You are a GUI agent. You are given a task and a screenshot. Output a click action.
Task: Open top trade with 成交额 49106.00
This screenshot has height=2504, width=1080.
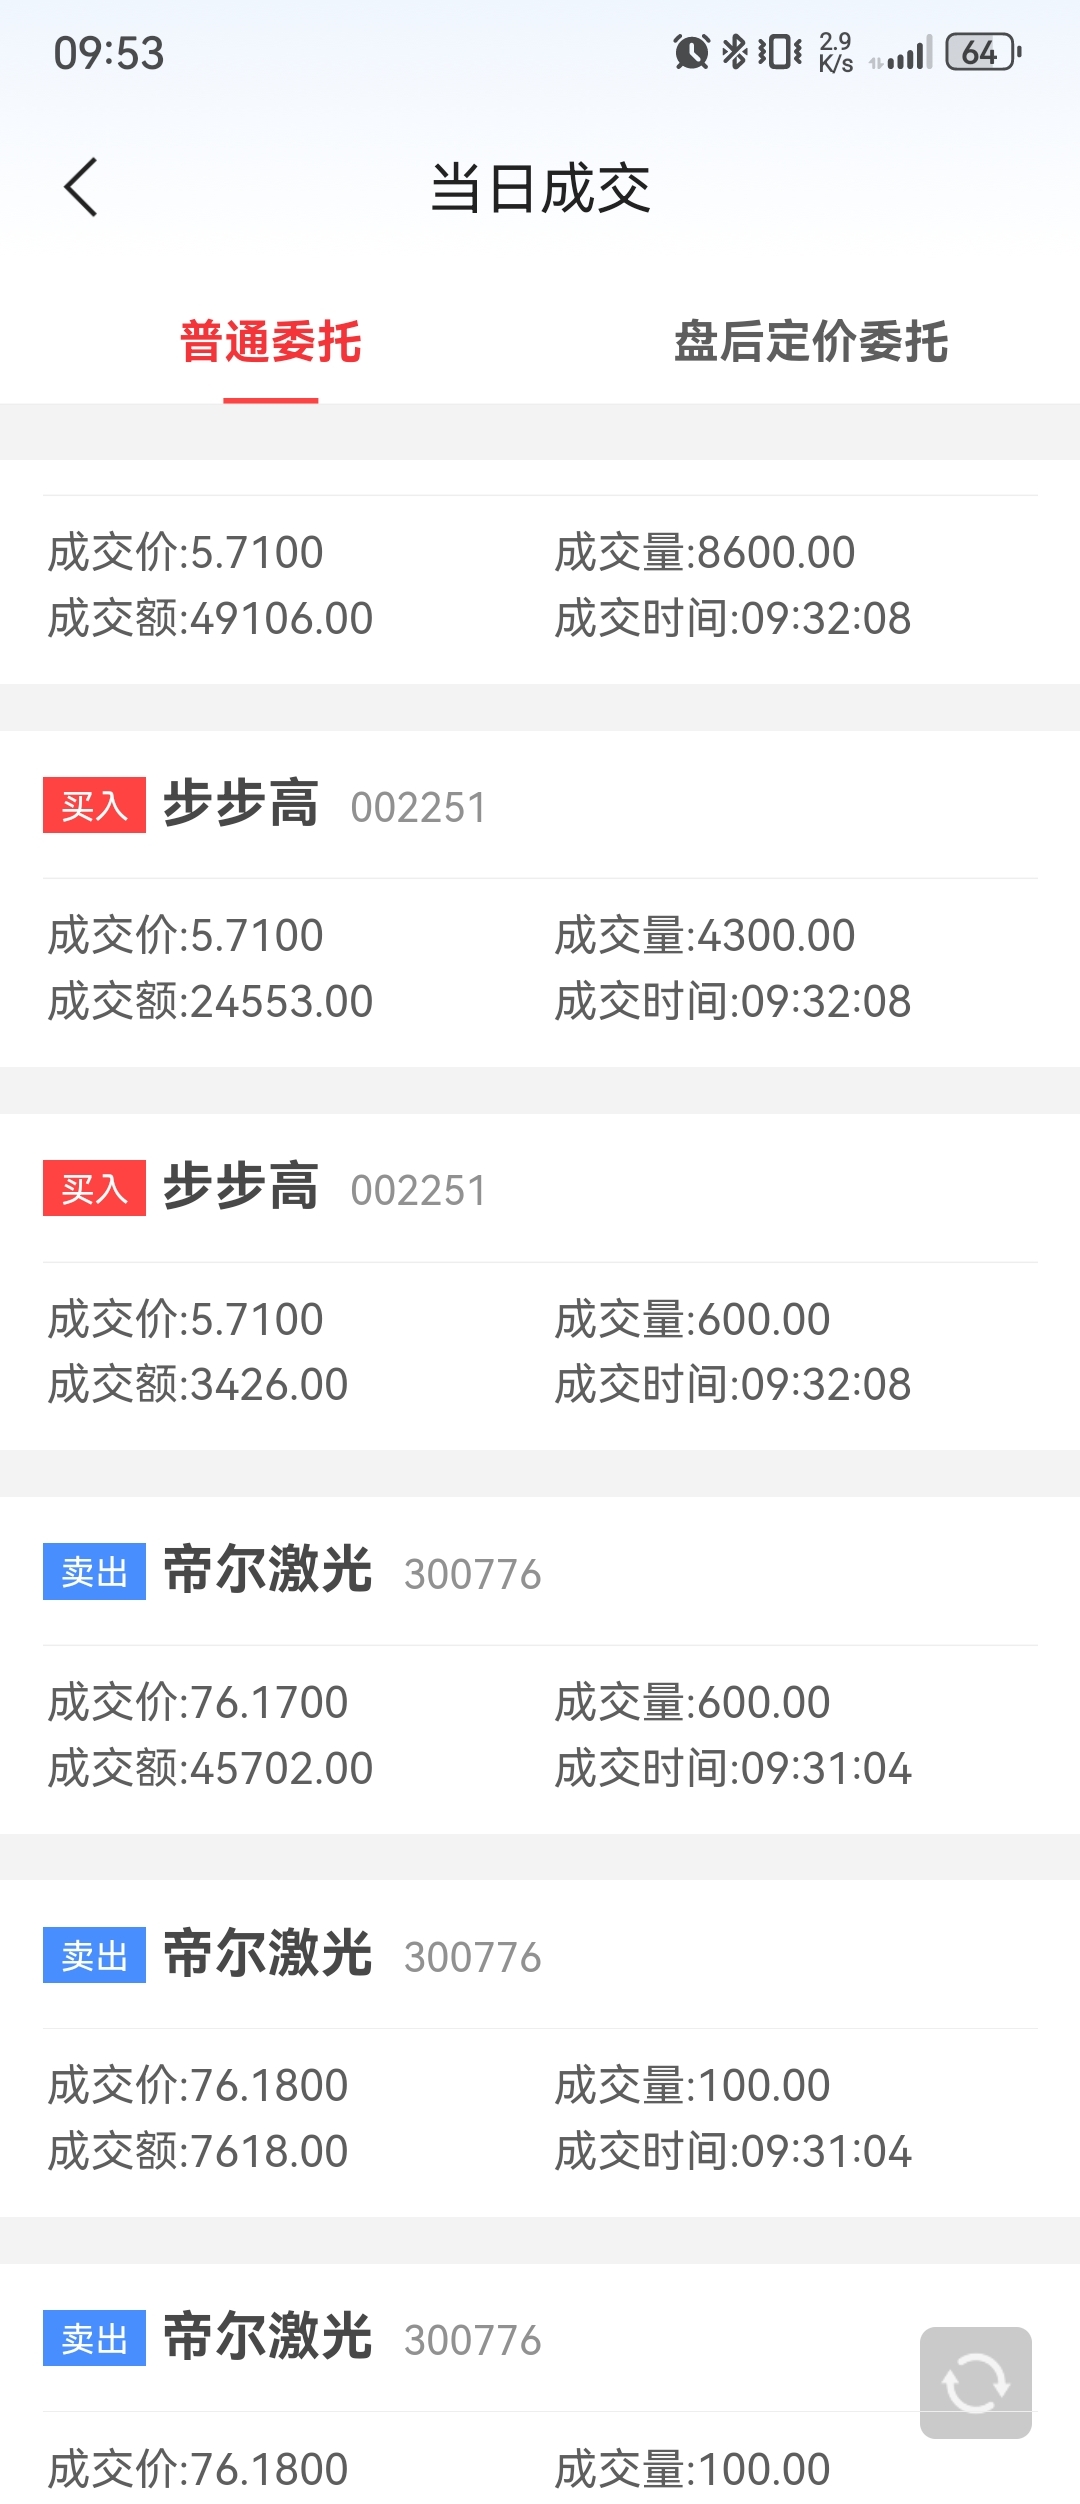[x=540, y=572]
